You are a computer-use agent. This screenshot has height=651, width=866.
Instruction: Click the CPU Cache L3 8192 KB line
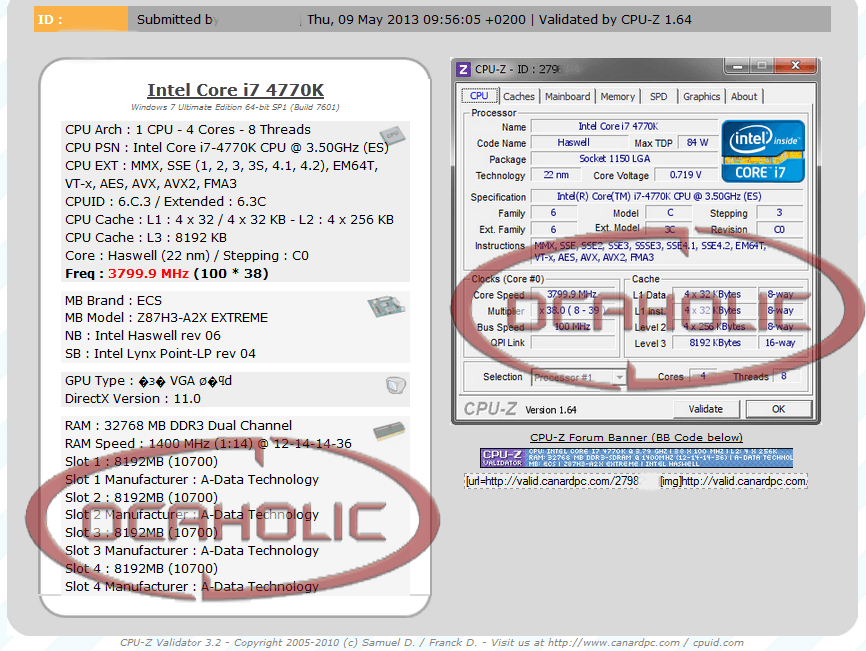point(146,237)
